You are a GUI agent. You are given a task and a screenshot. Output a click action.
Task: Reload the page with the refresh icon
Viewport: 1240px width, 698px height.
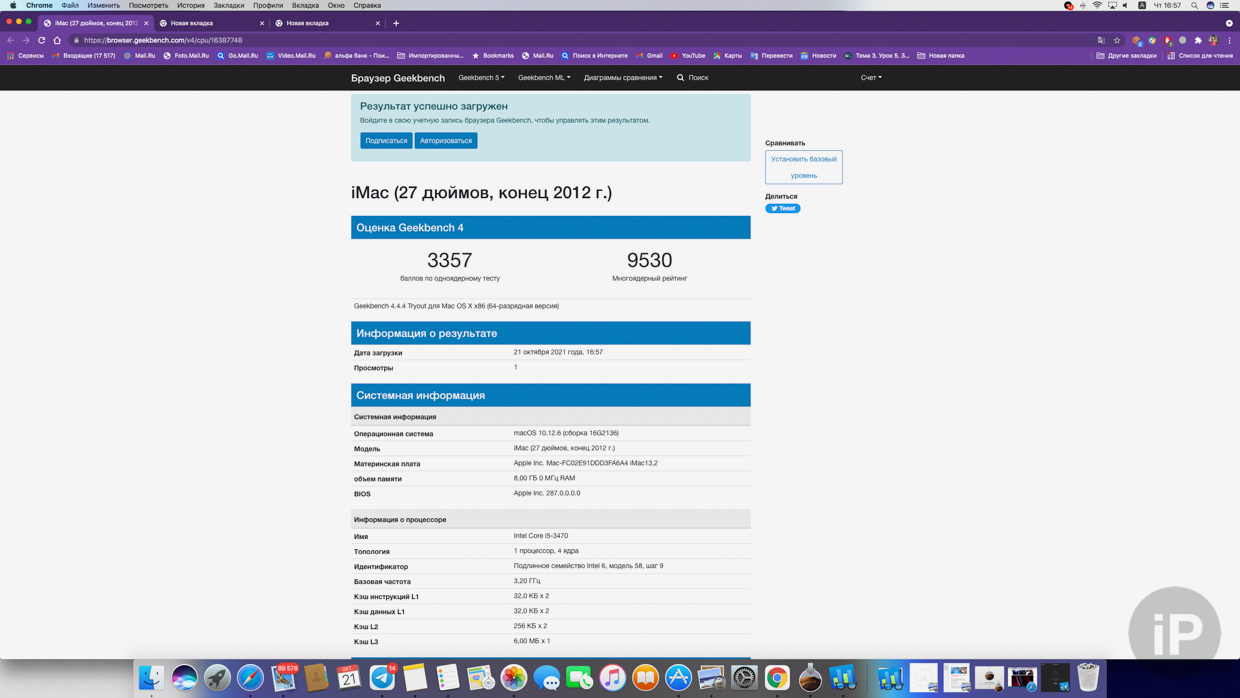pyautogui.click(x=42, y=40)
